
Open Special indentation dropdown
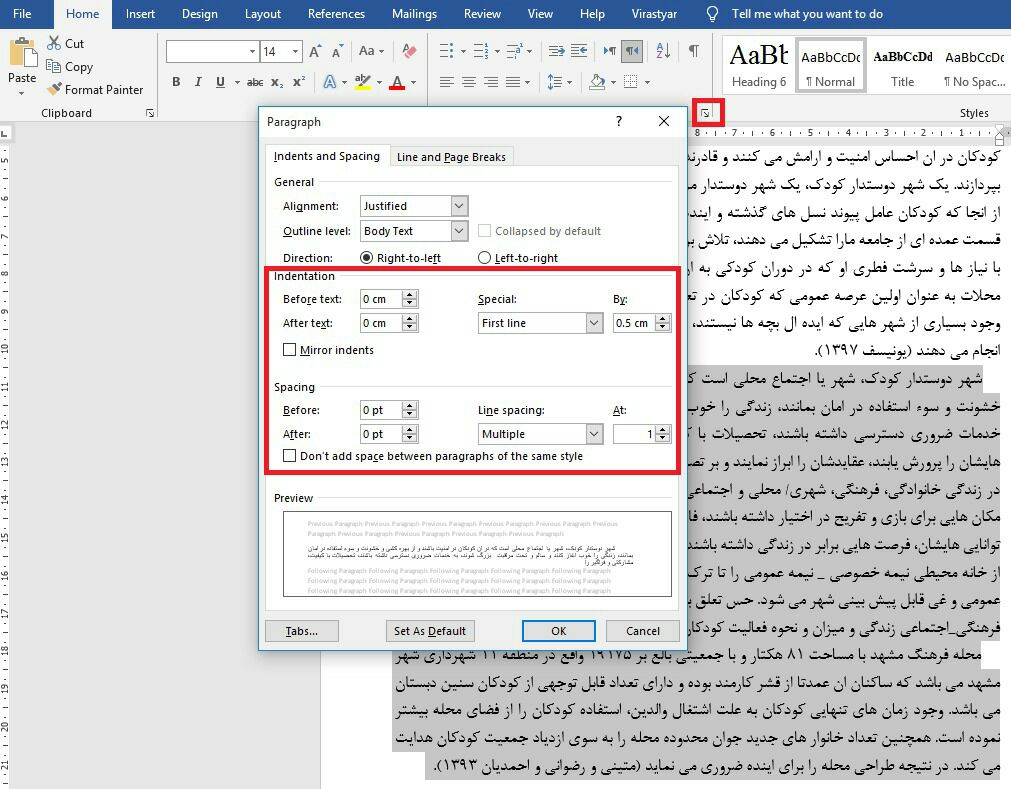click(x=594, y=323)
